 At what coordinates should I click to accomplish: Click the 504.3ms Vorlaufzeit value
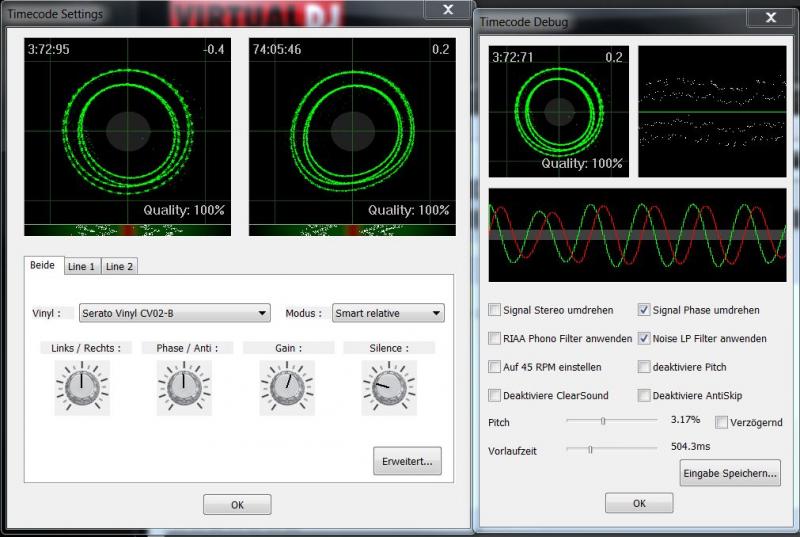690,446
